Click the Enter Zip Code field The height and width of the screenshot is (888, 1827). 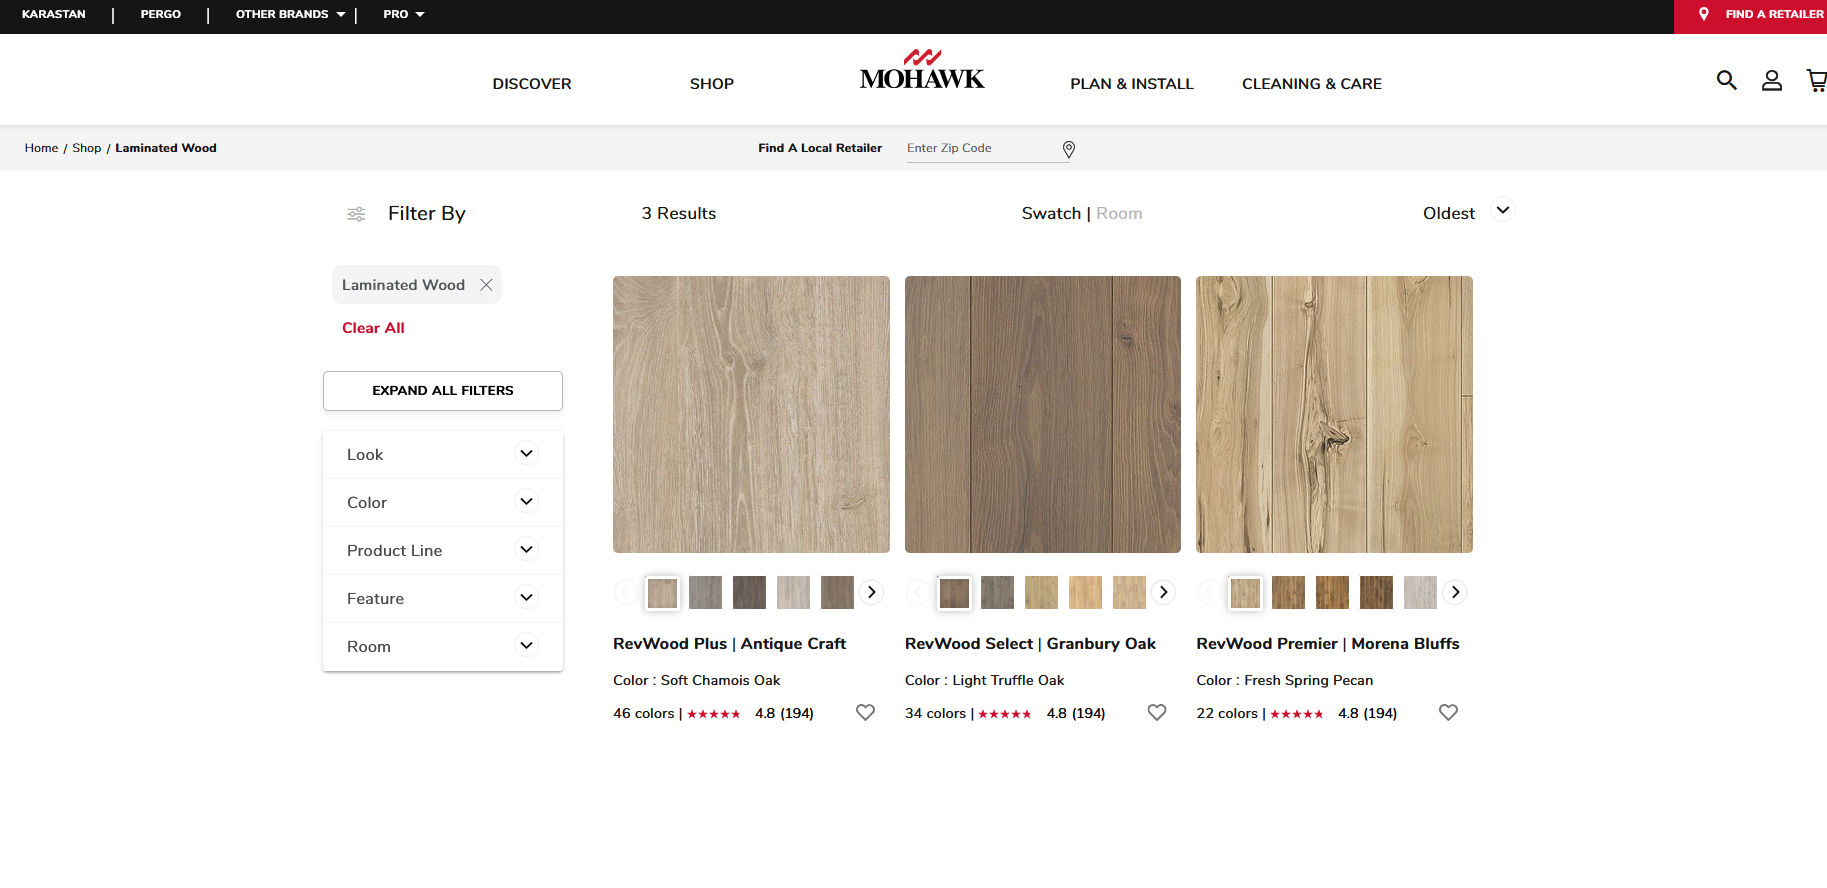click(x=982, y=148)
